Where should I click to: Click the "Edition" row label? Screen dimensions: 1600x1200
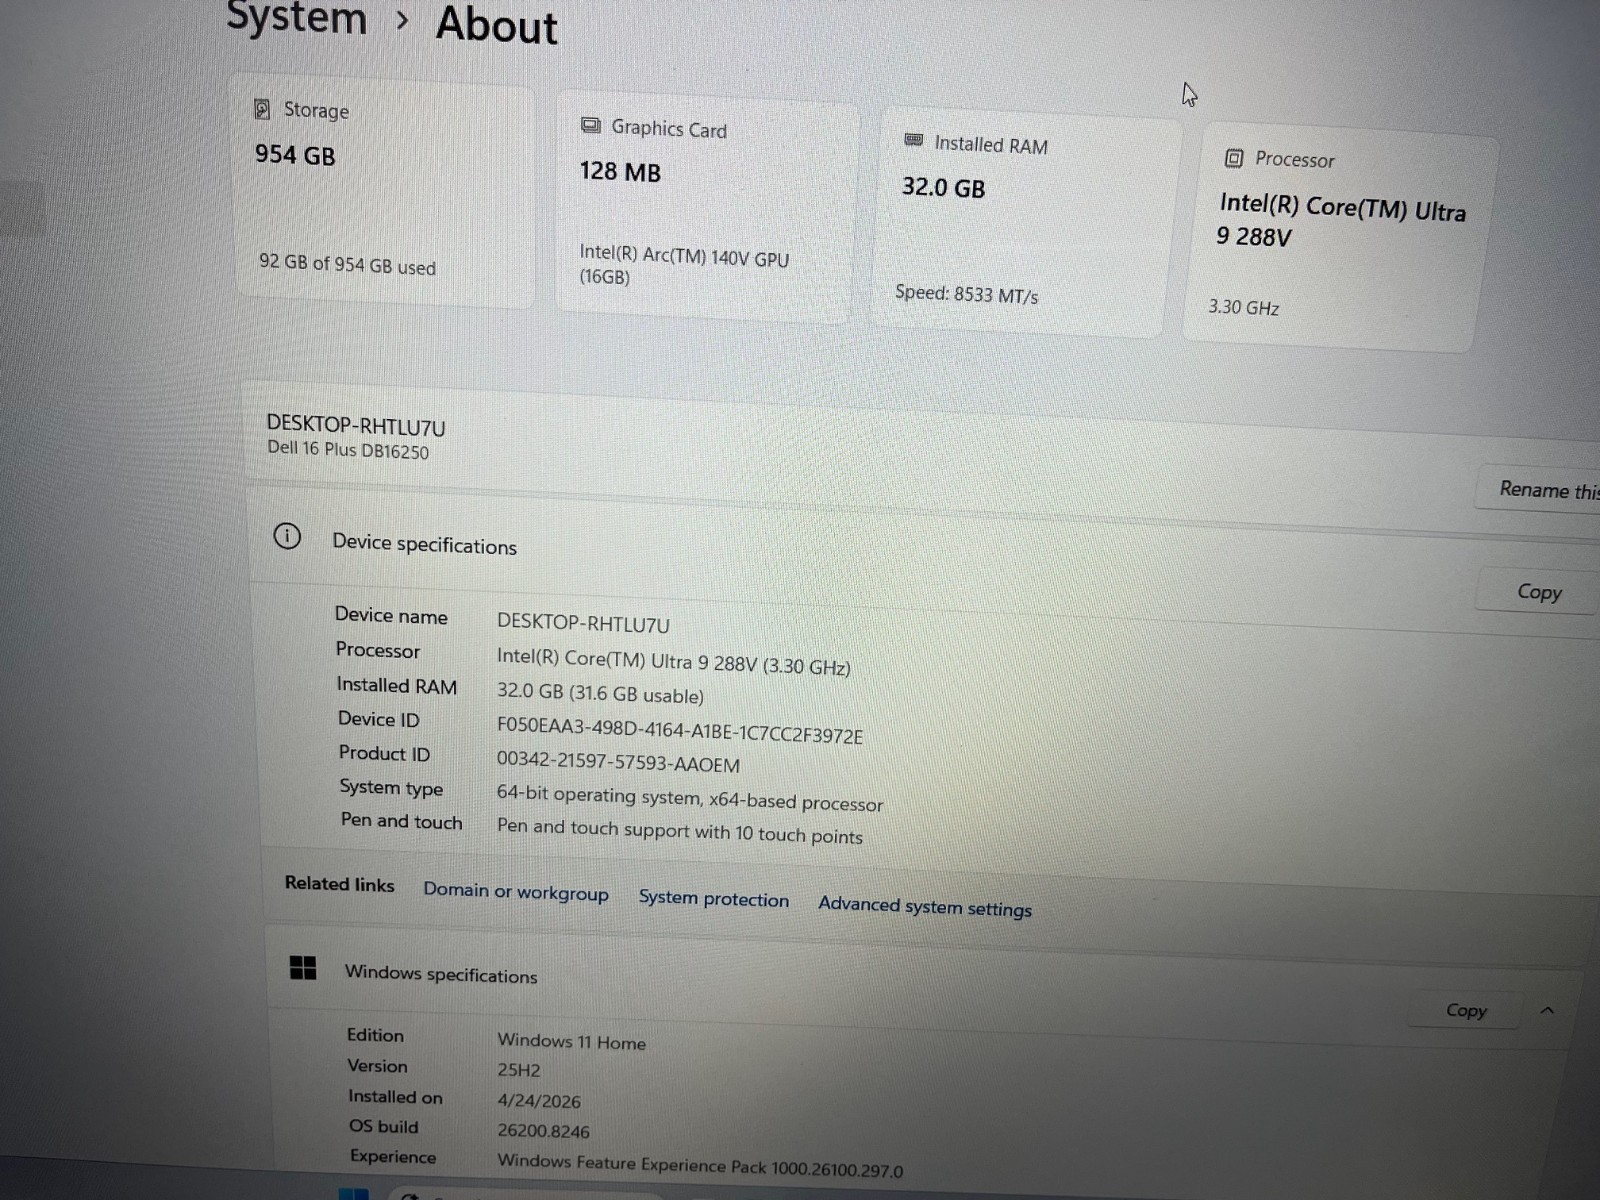pos(375,1035)
